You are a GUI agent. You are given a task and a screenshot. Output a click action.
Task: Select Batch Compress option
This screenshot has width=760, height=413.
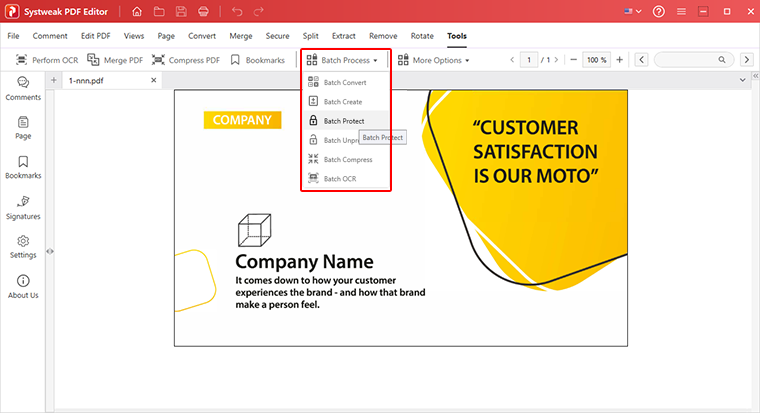coord(346,159)
